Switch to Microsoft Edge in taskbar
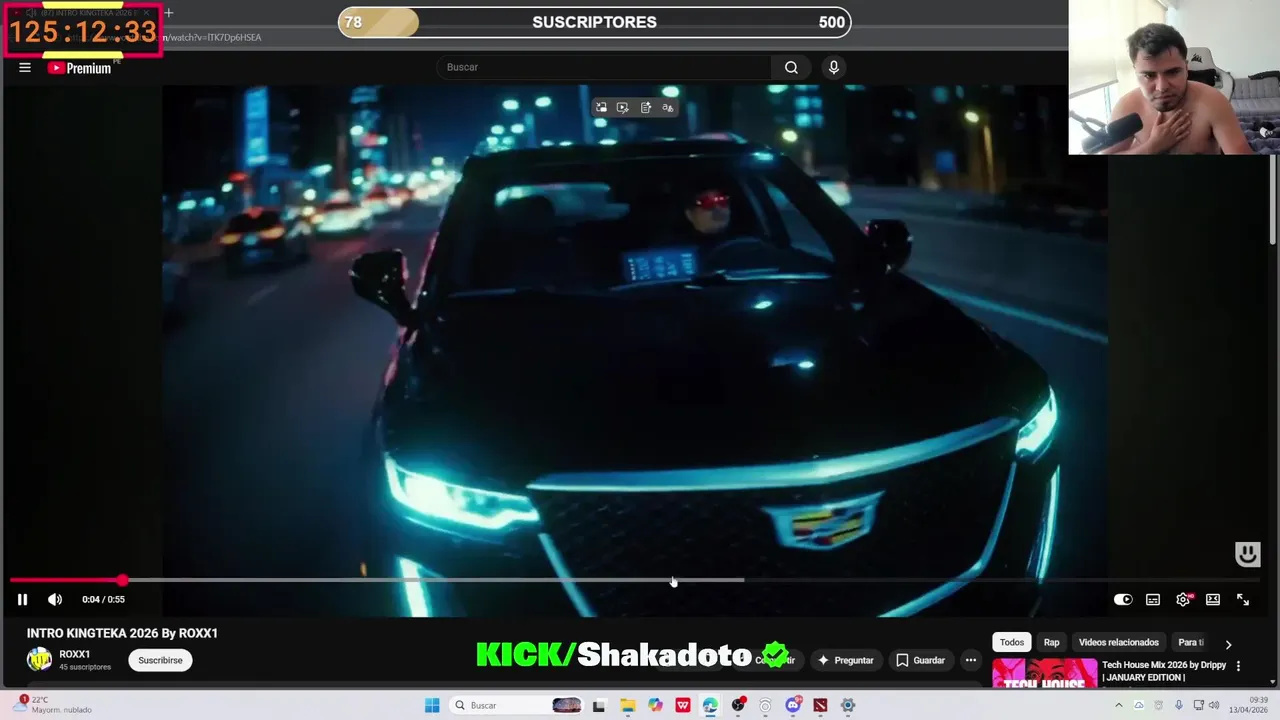The height and width of the screenshot is (720, 1280). click(710, 705)
